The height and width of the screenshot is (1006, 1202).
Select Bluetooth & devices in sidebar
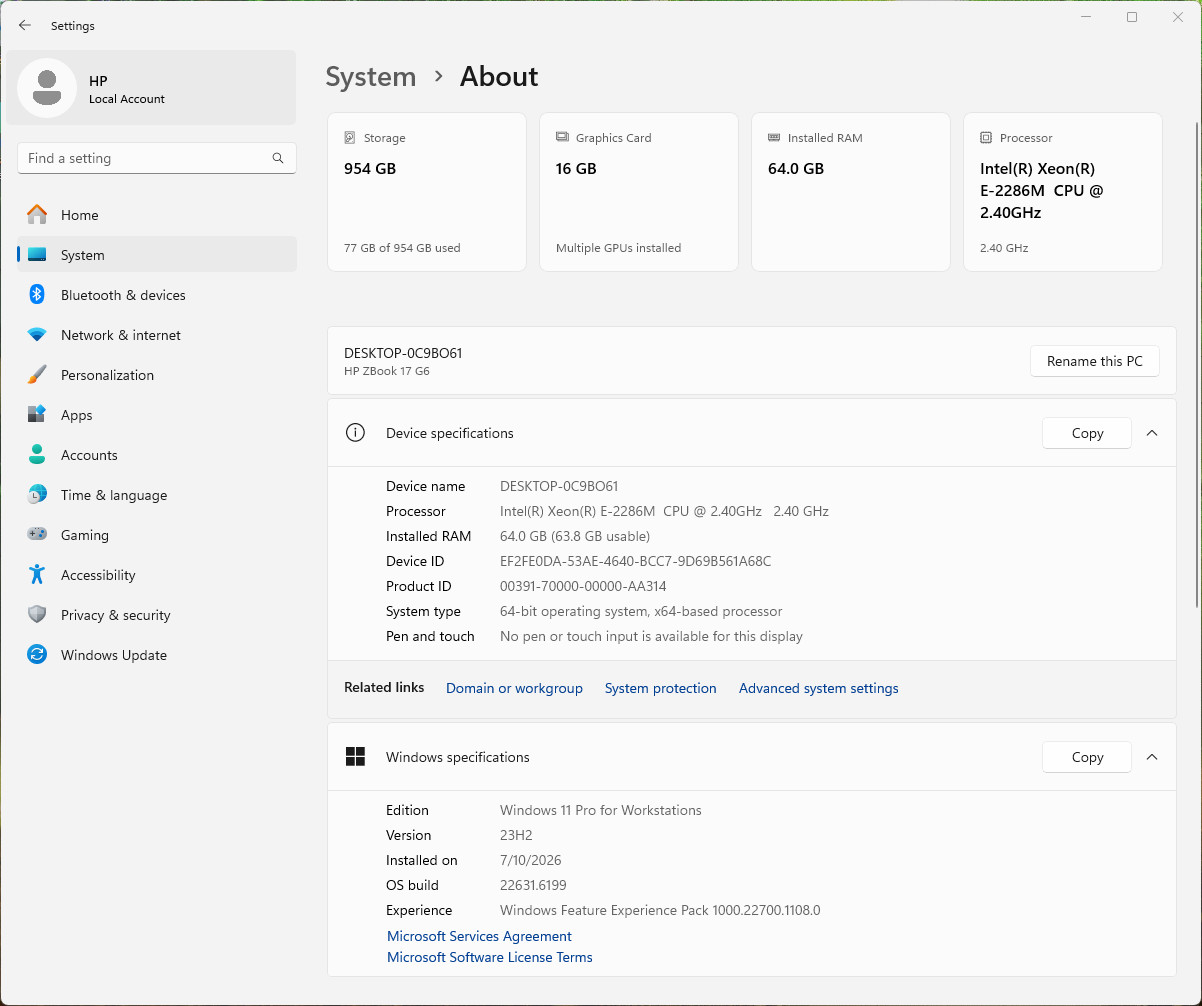157,295
